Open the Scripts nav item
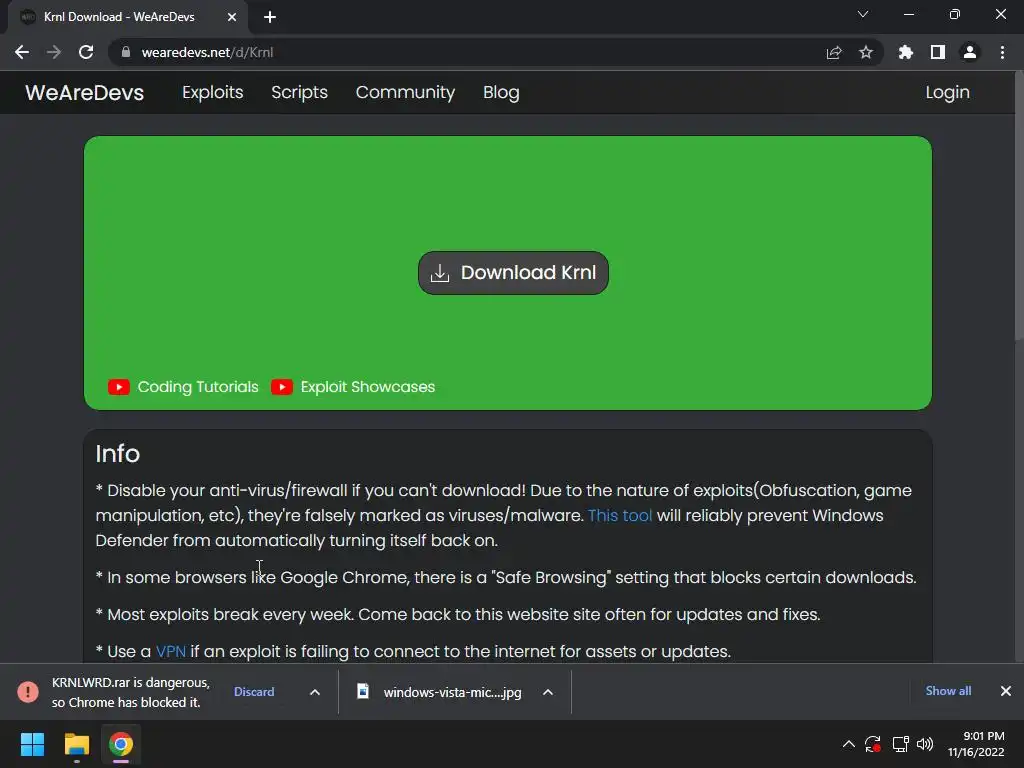Viewport: 1024px width, 768px height. point(299,92)
